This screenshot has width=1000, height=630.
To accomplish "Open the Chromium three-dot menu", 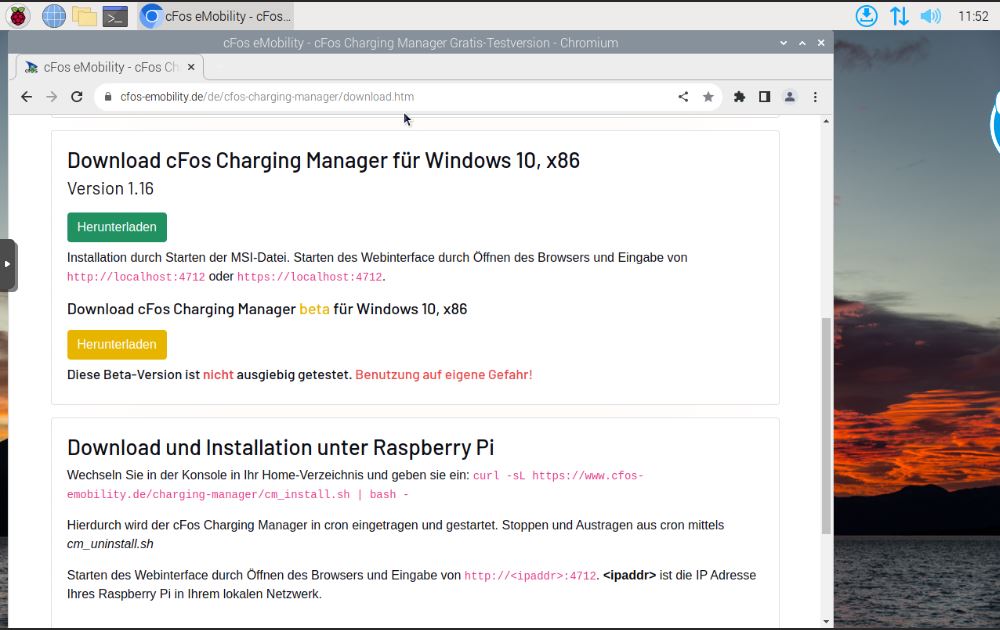I will click(x=815, y=97).
